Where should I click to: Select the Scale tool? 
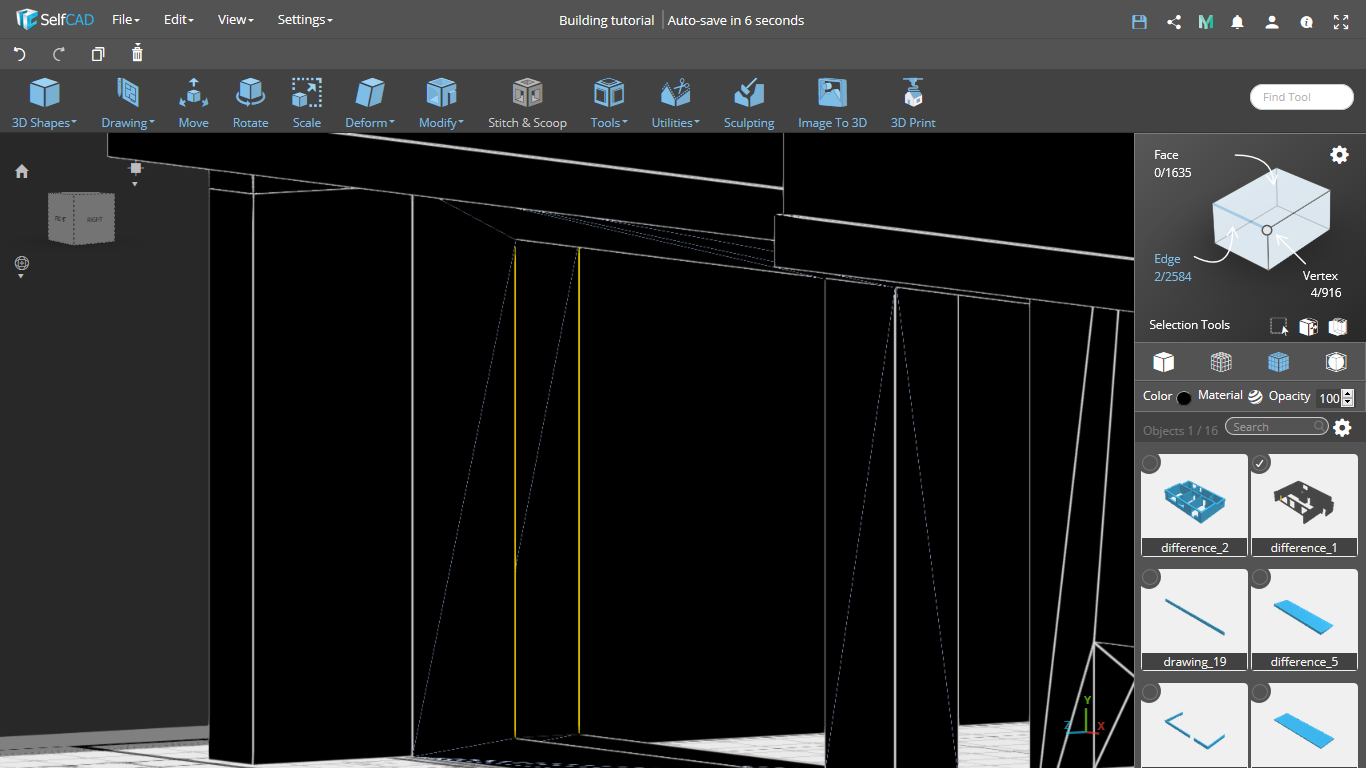point(307,104)
